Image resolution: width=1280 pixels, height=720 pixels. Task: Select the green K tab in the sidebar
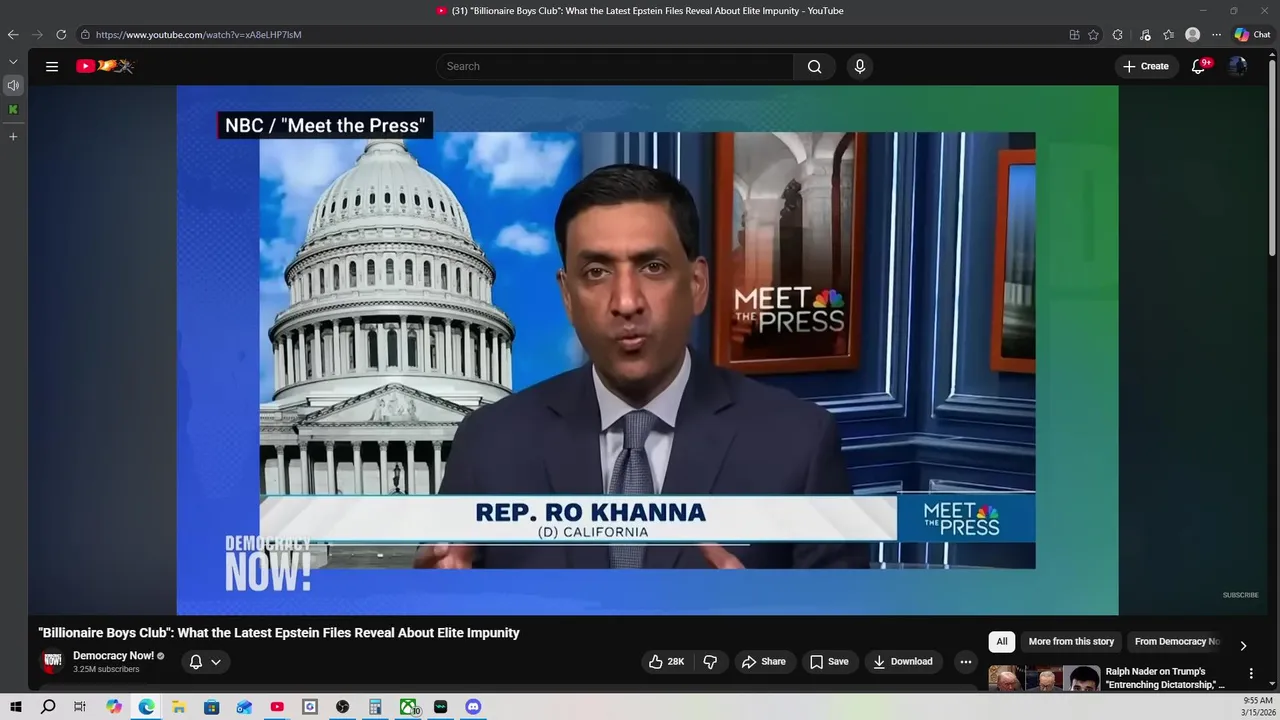click(x=13, y=109)
